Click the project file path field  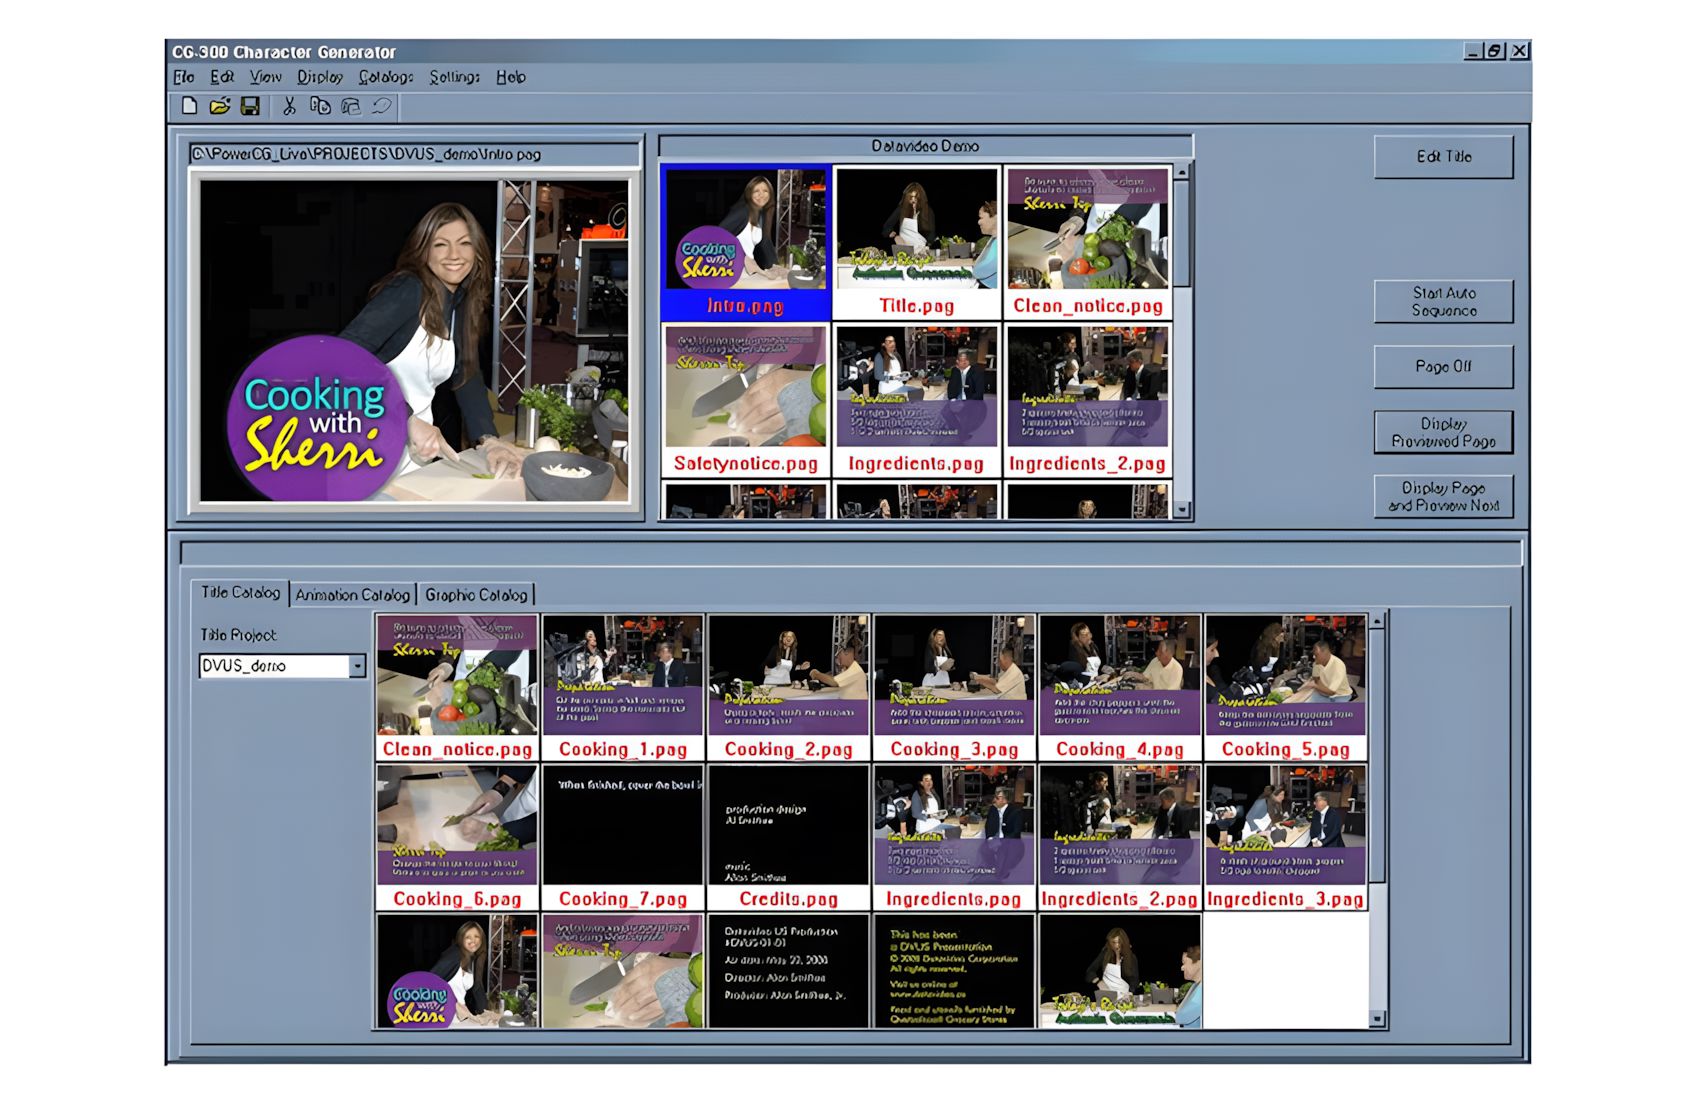pyautogui.click(x=415, y=154)
